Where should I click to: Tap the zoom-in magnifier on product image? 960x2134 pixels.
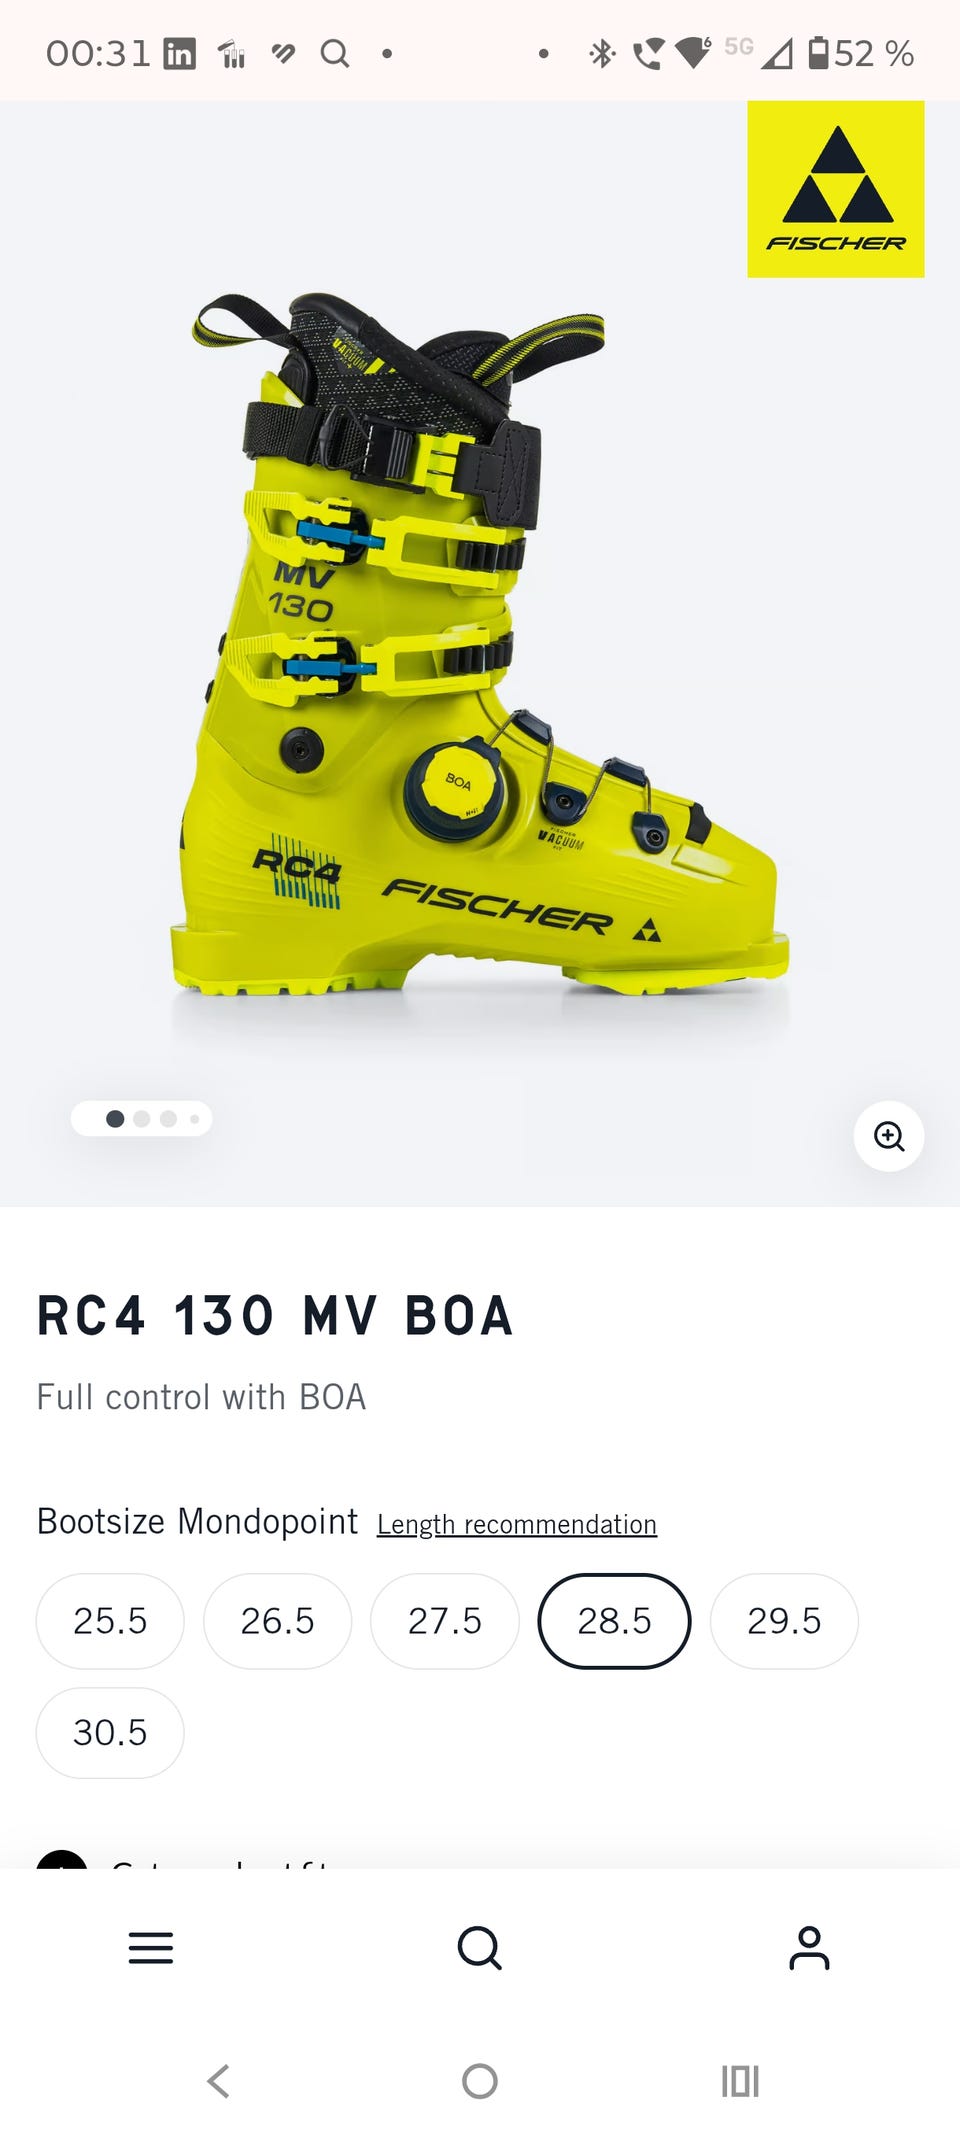pos(888,1136)
